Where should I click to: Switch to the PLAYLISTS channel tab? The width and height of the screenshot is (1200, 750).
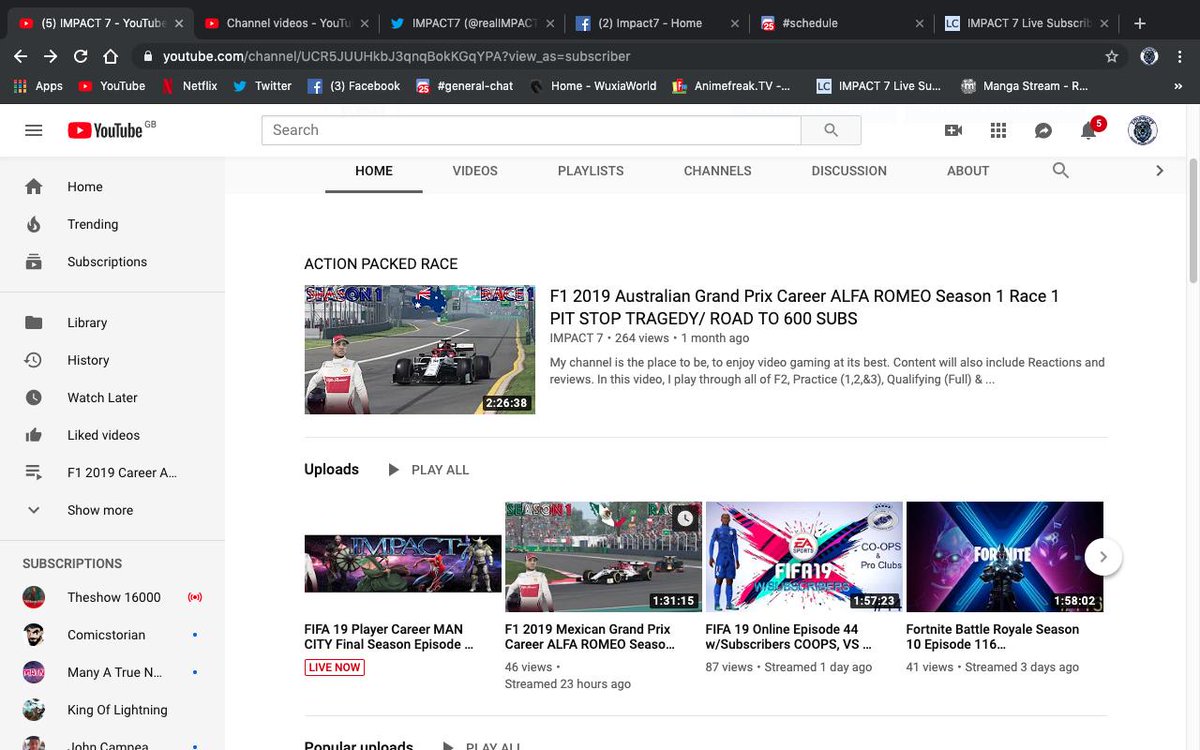tap(591, 171)
